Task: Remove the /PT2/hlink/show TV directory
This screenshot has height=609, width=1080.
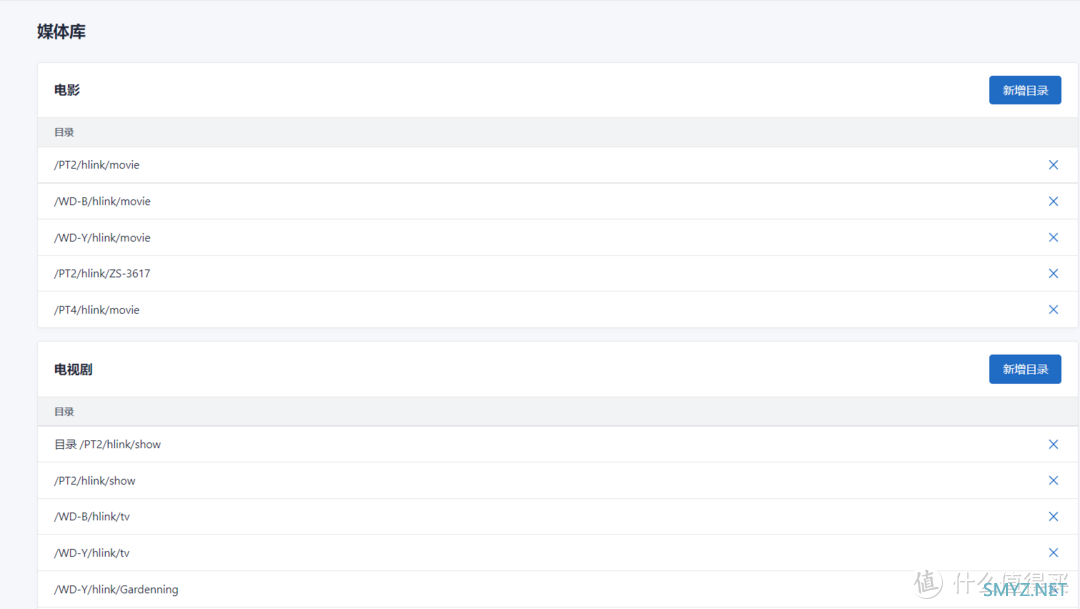Action: (1053, 481)
